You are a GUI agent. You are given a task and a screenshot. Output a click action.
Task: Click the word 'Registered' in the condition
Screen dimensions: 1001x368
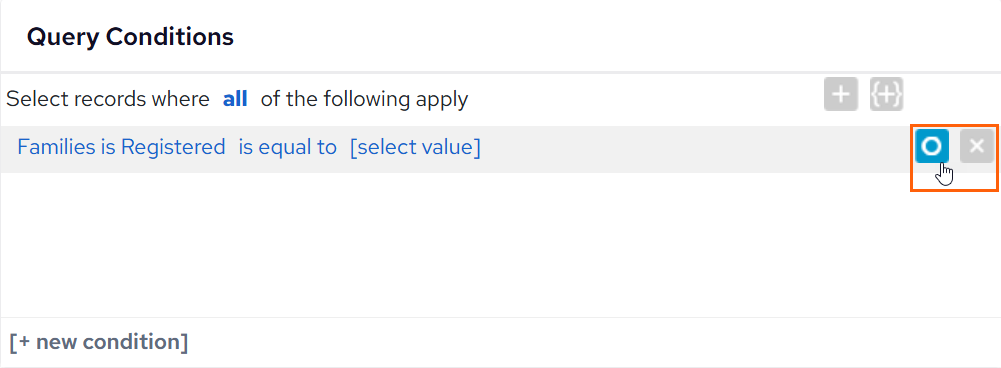tap(173, 147)
